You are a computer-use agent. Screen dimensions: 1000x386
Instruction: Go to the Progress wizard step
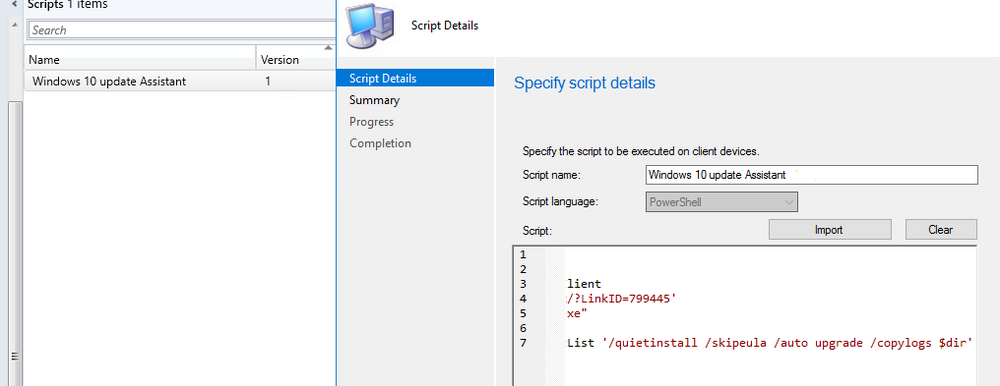coord(371,122)
